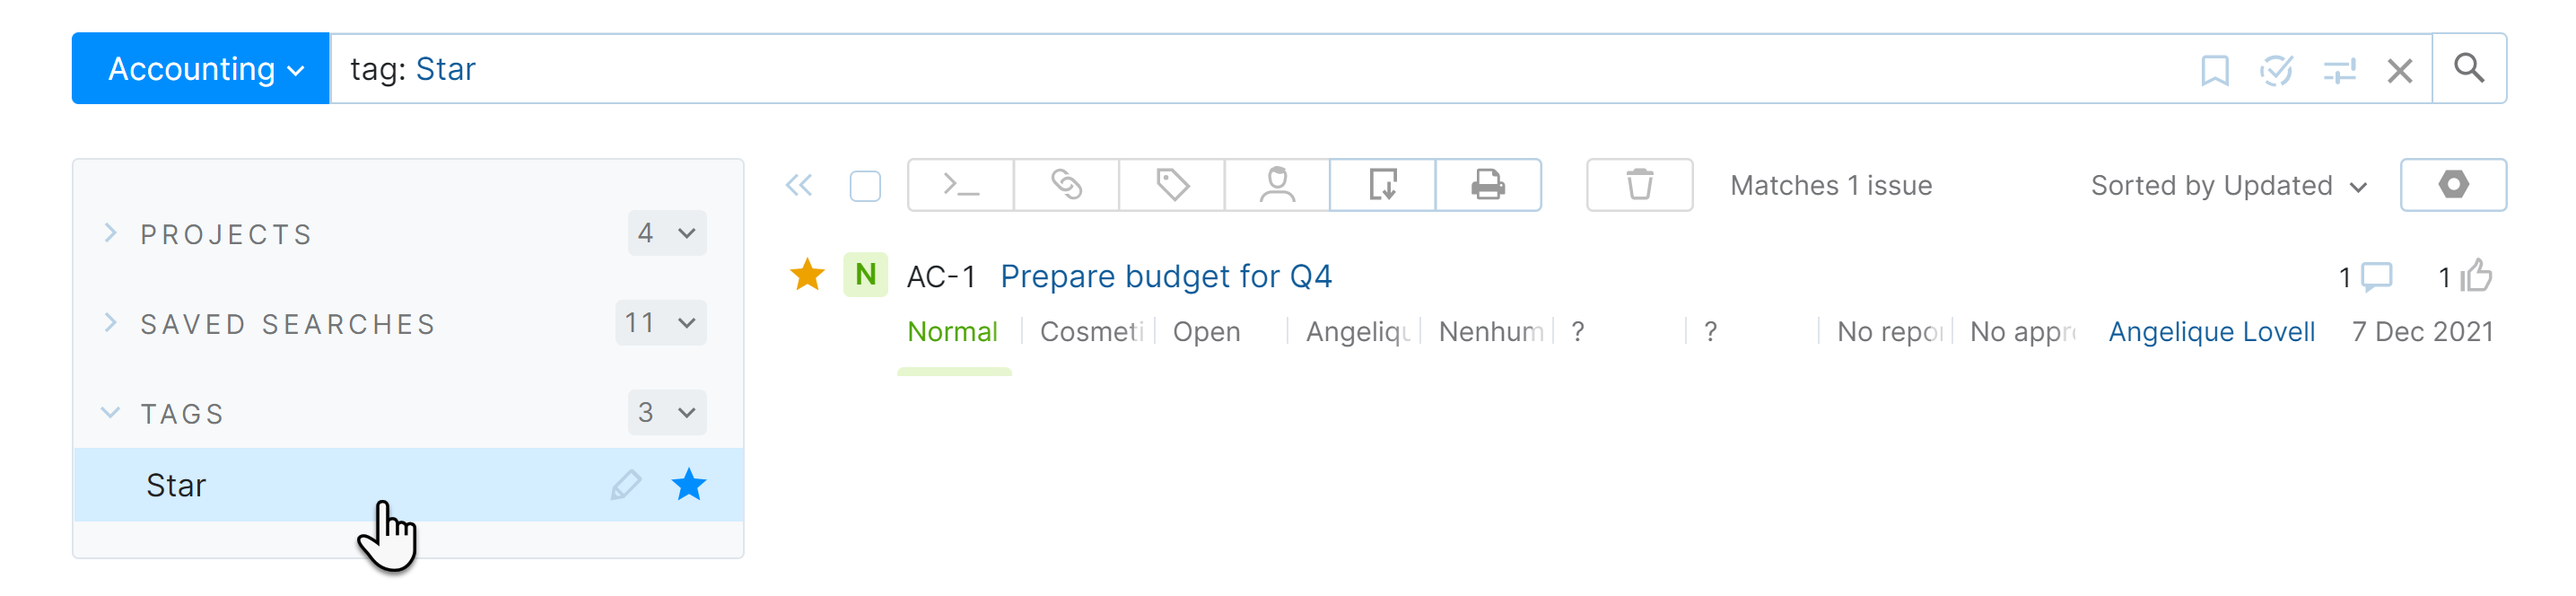Add a tag using the tag toolbar icon
The height and width of the screenshot is (596, 2576).
[x=1170, y=184]
